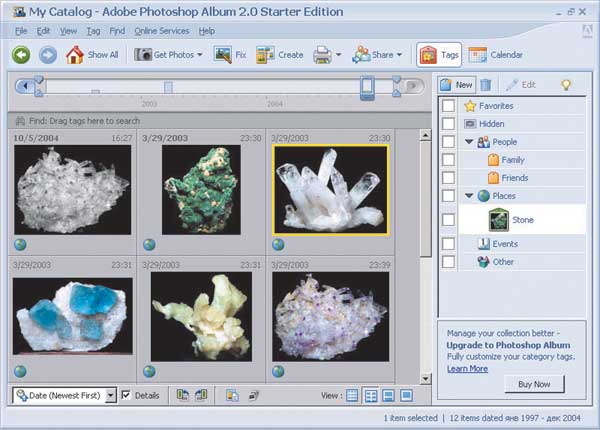Viewport: 600px width, 430px height.
Task: Click the properties icon in bottom bar
Action: point(232,395)
